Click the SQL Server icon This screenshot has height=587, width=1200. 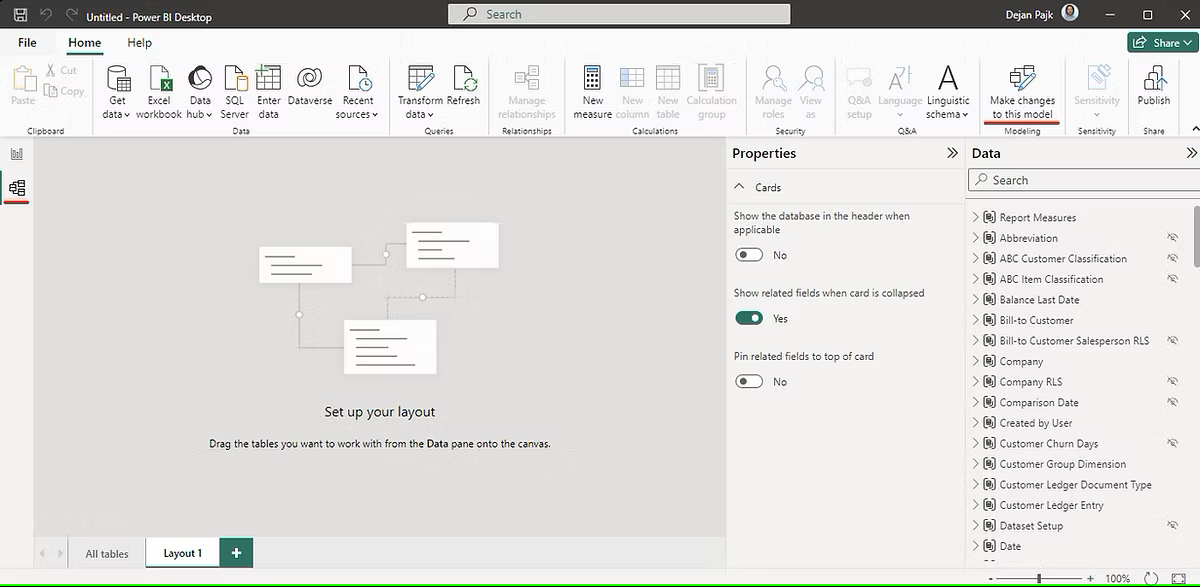[x=235, y=80]
